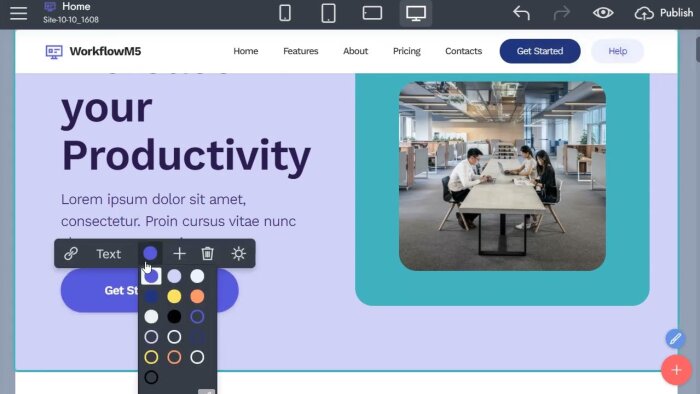The width and height of the screenshot is (700, 394).
Task: Select the office meeting image
Action: 502,176
